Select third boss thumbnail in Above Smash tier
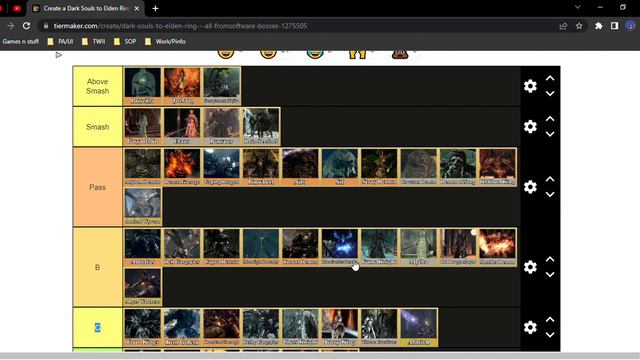The image size is (640, 360). tap(222, 86)
